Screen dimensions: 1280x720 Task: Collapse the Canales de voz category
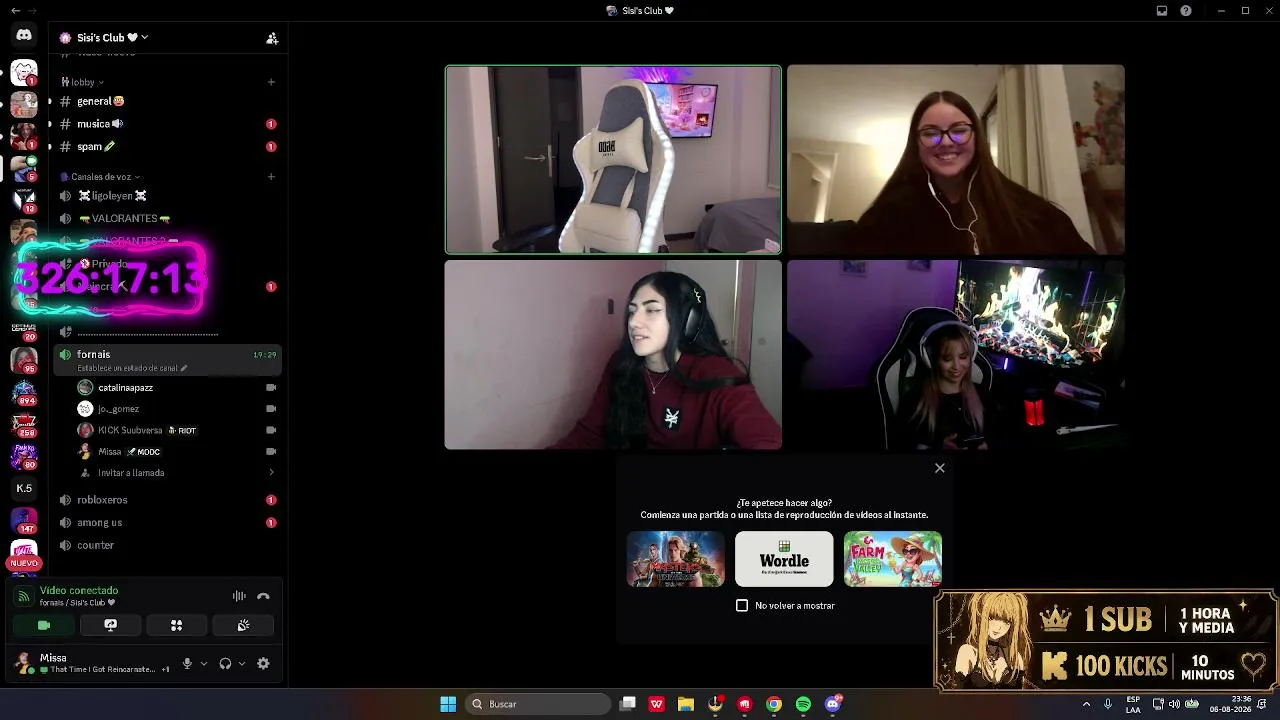pyautogui.click(x=100, y=177)
